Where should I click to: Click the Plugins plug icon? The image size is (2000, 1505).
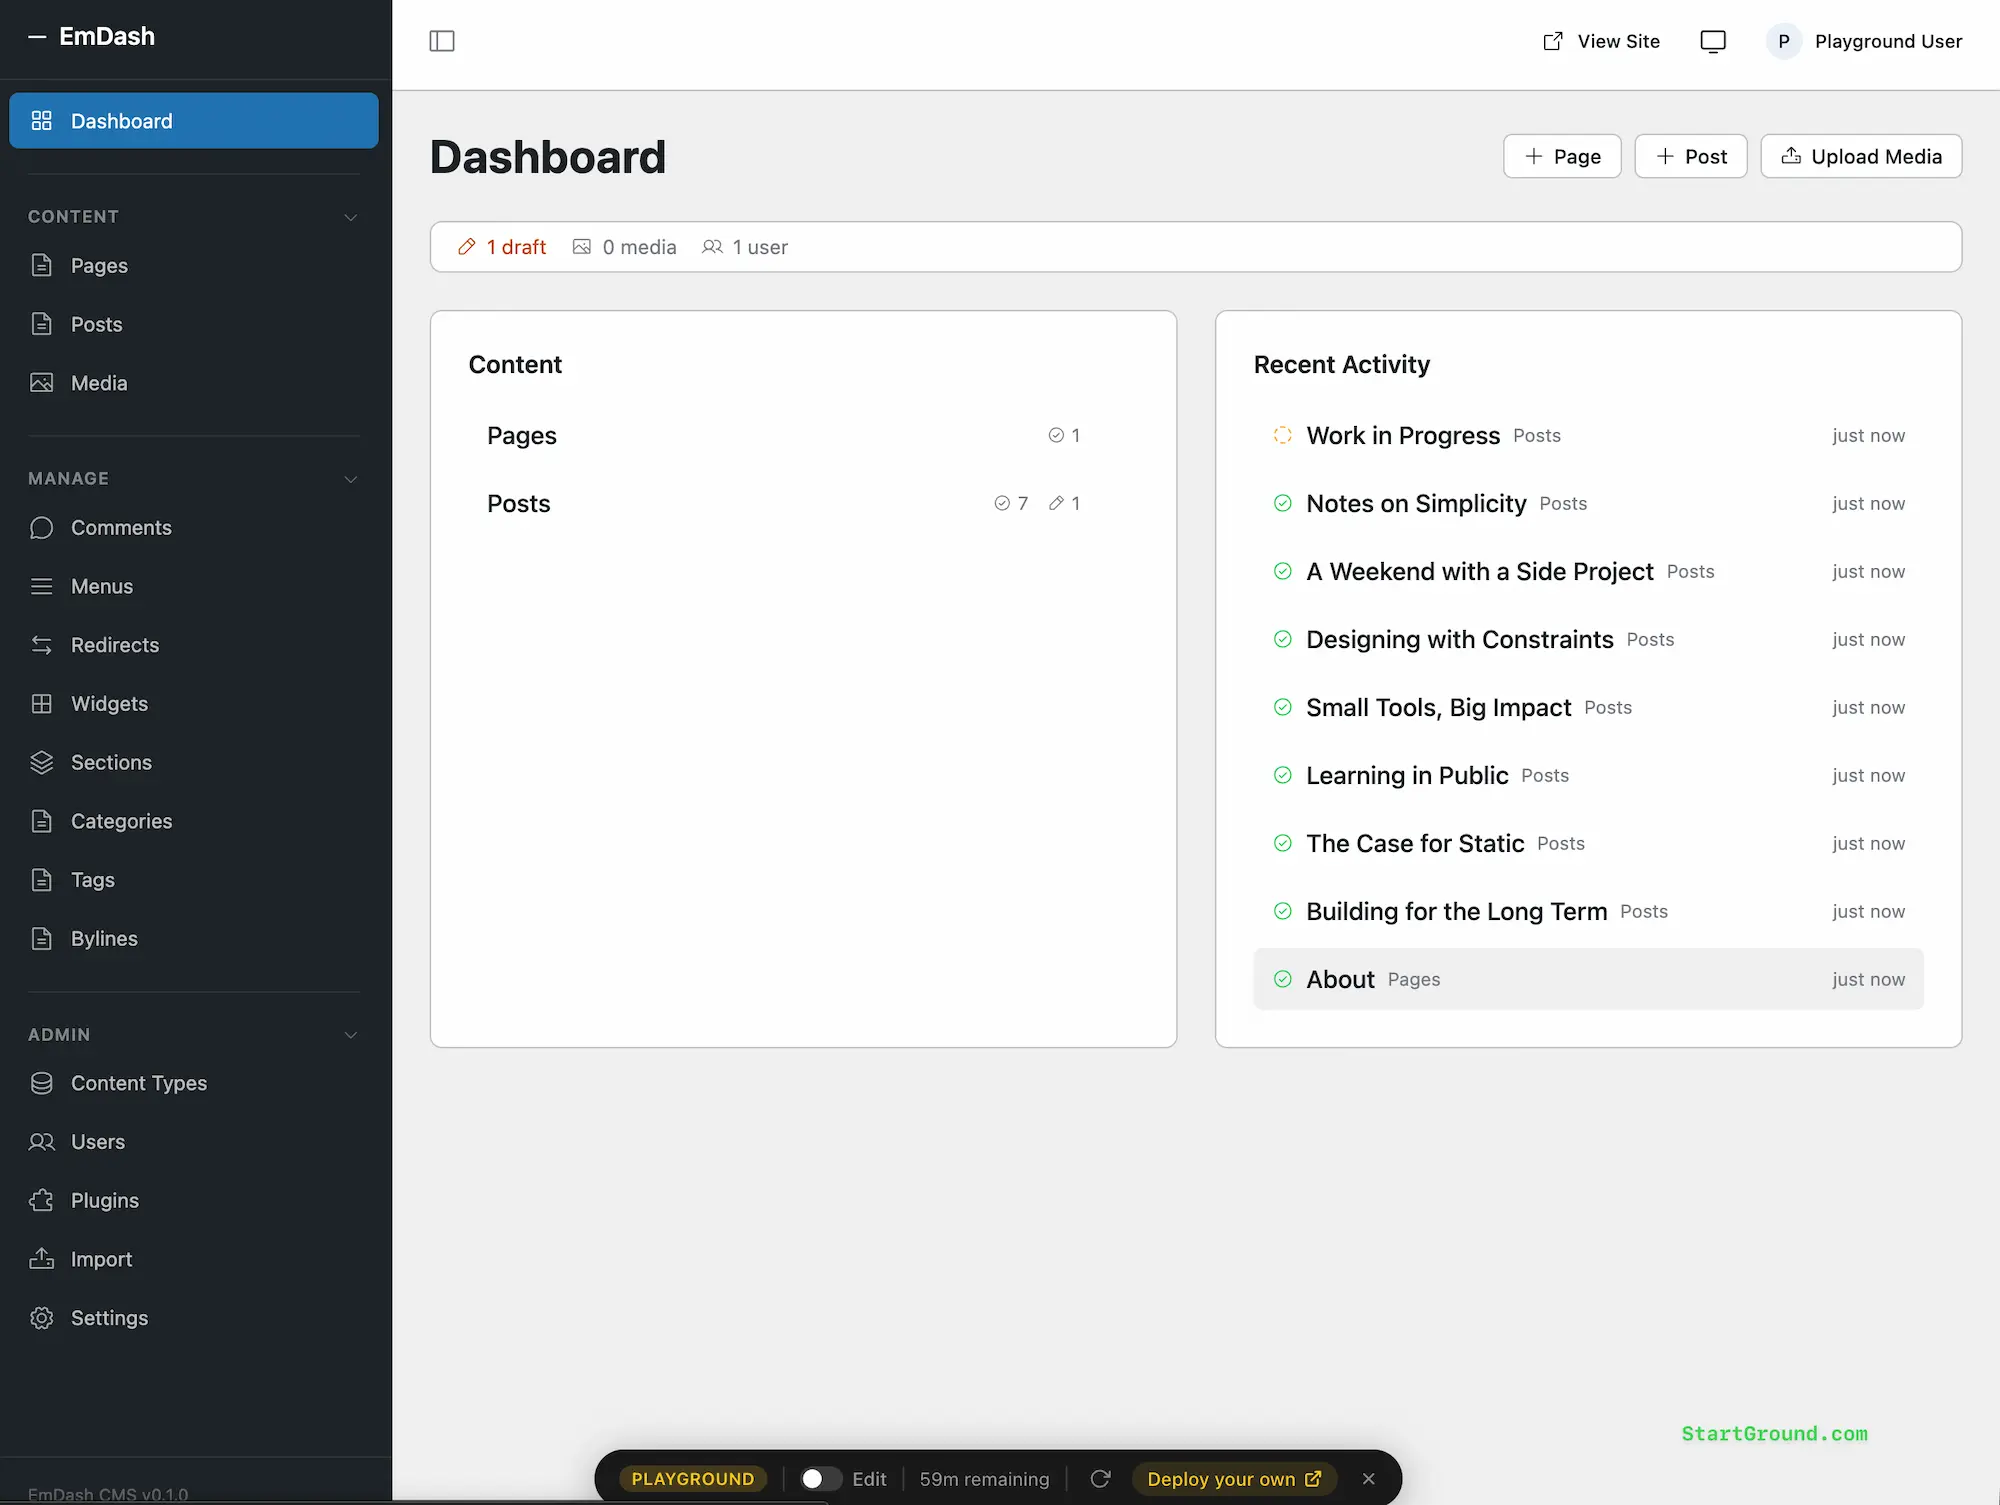tap(41, 1200)
